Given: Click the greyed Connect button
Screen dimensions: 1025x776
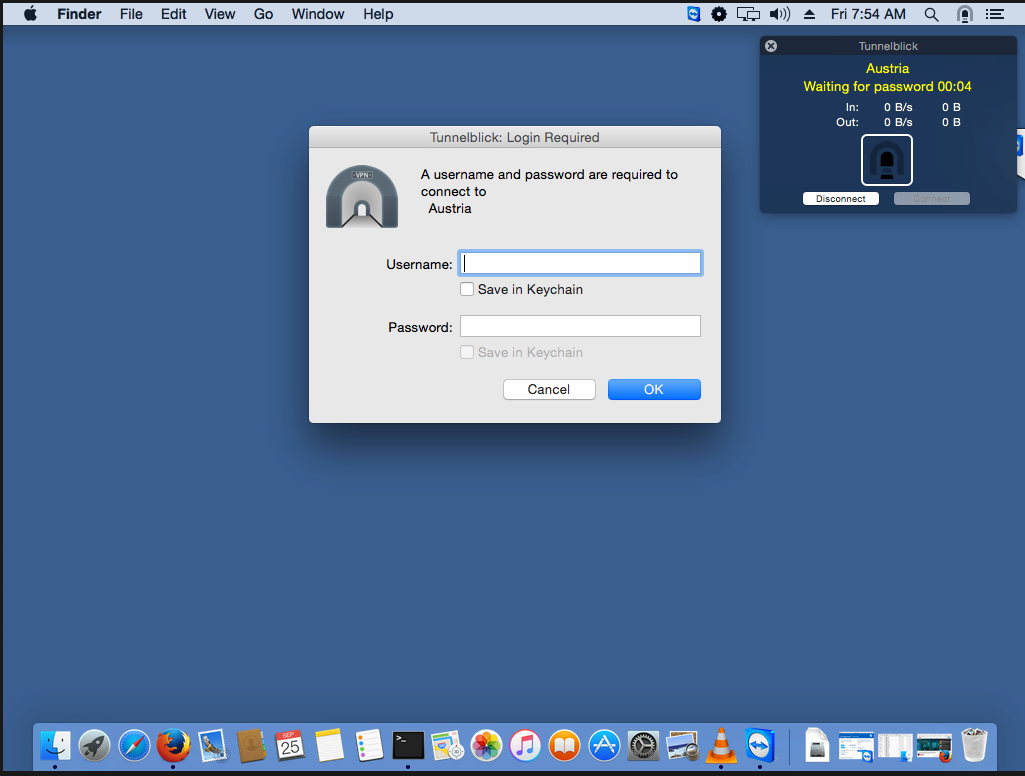Looking at the screenshot, I should [932, 199].
